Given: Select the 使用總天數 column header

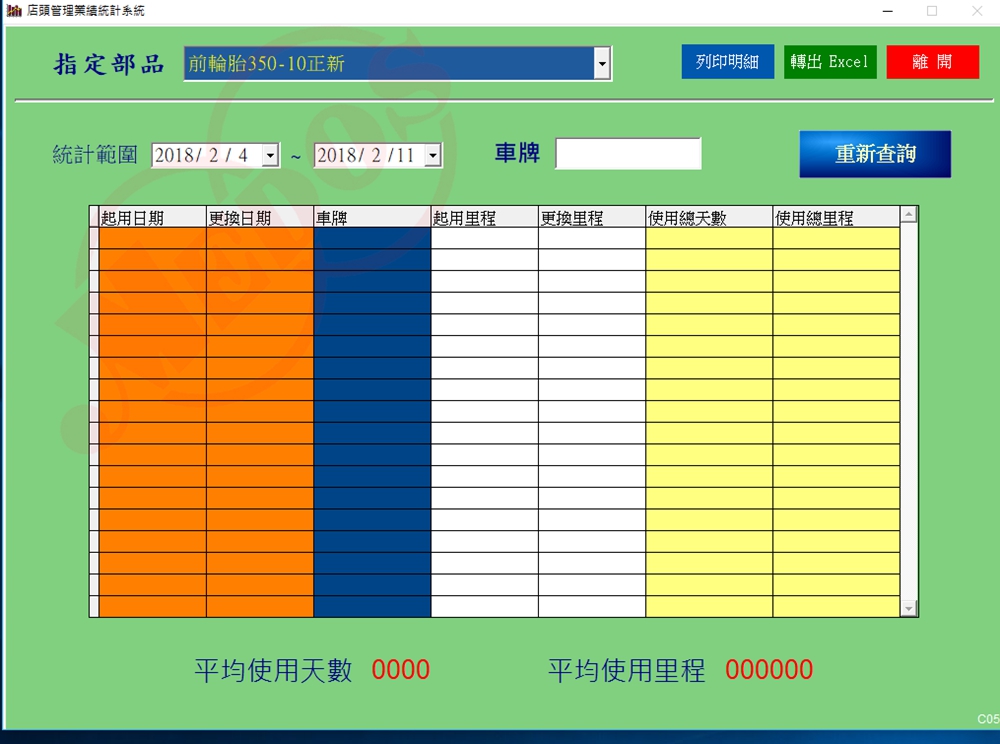Looking at the screenshot, I should pos(708,217).
